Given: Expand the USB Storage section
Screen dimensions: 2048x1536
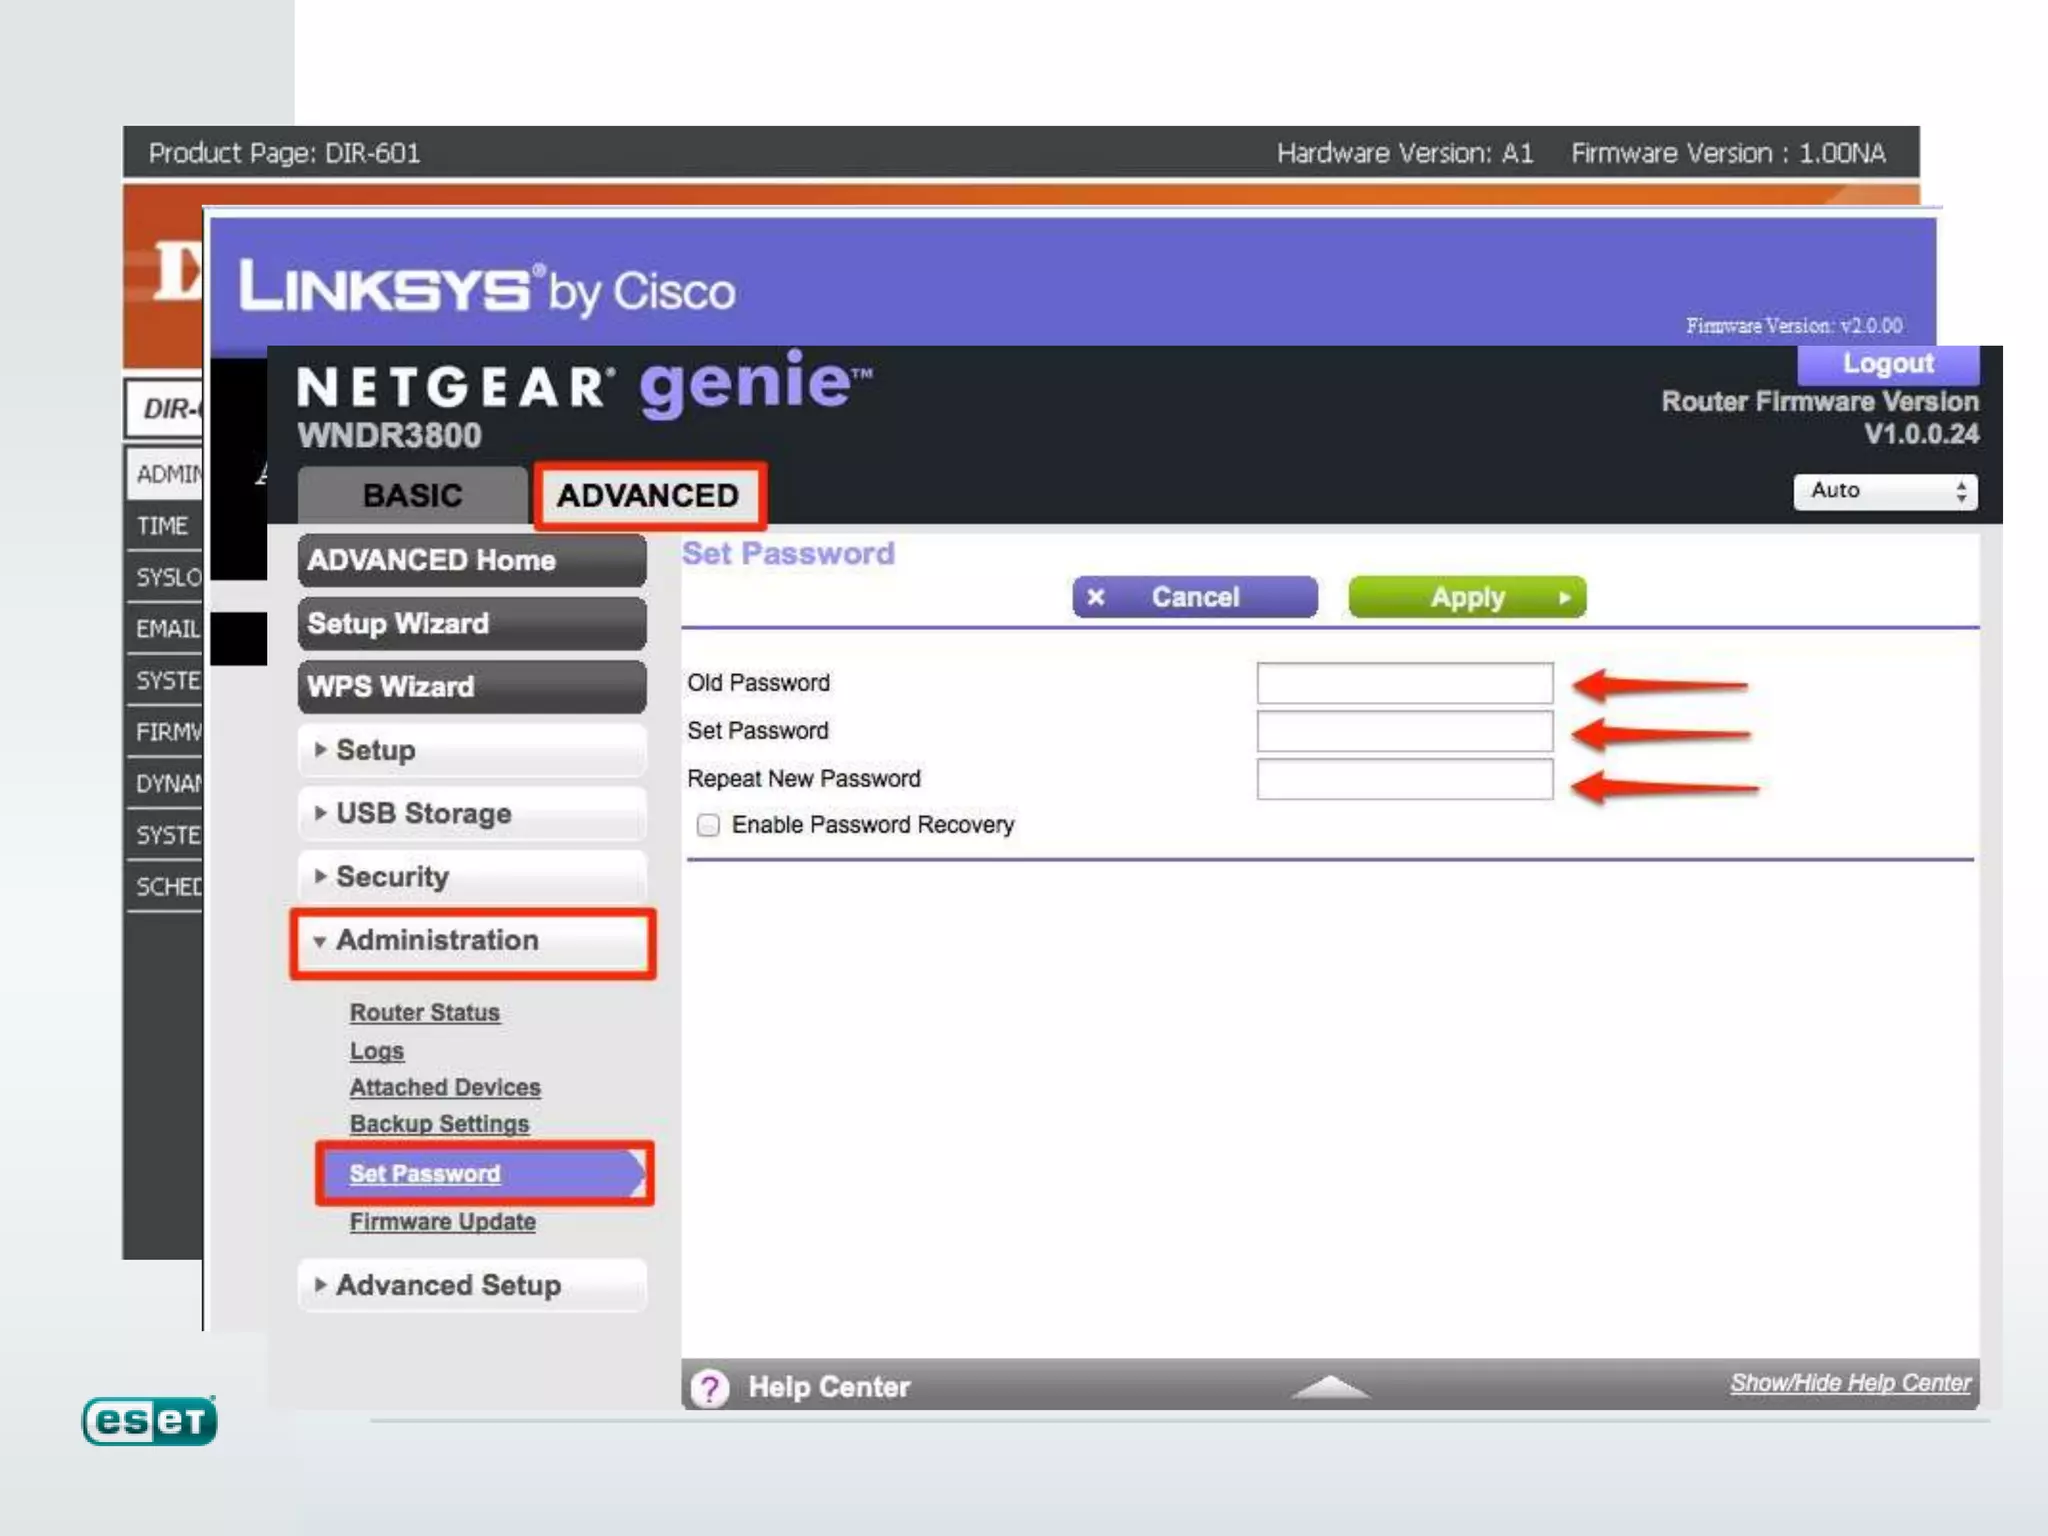Looking at the screenshot, I should point(472,813).
